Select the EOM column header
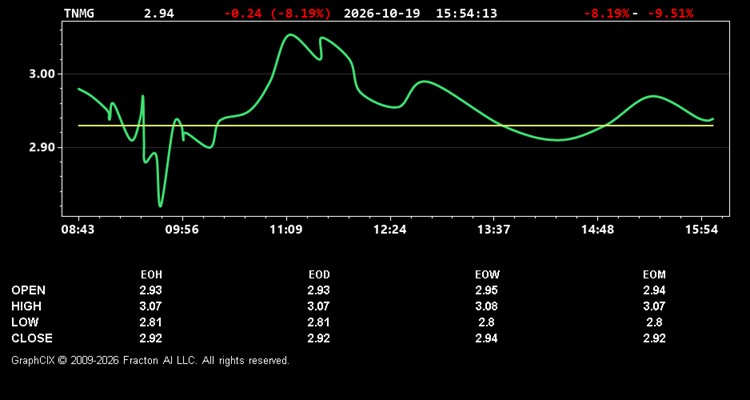Image resolution: width=750 pixels, height=400 pixels. (654, 275)
